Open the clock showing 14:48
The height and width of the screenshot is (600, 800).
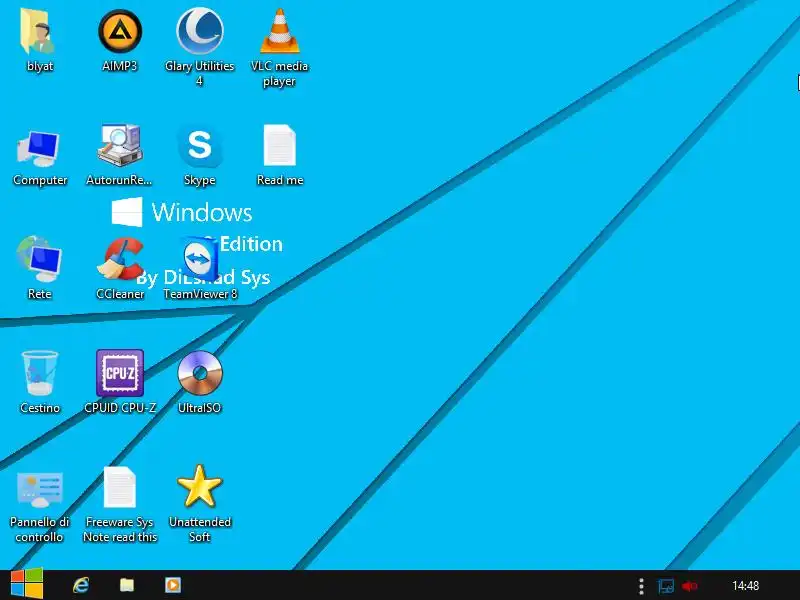745,586
